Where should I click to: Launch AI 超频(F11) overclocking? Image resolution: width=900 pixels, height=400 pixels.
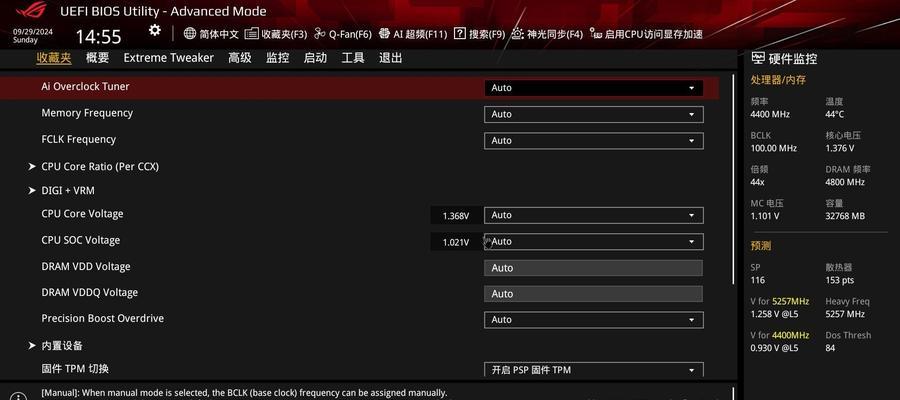(413, 34)
